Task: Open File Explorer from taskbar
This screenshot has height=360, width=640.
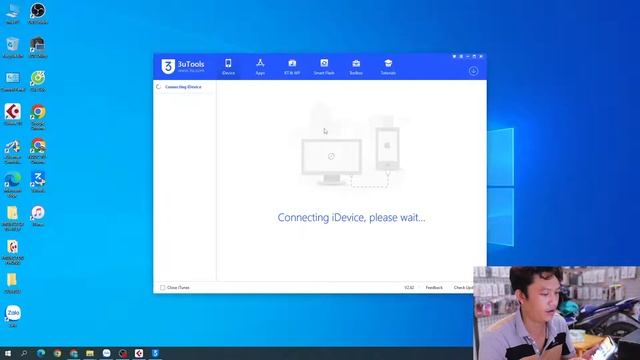Action: click(x=90, y=353)
